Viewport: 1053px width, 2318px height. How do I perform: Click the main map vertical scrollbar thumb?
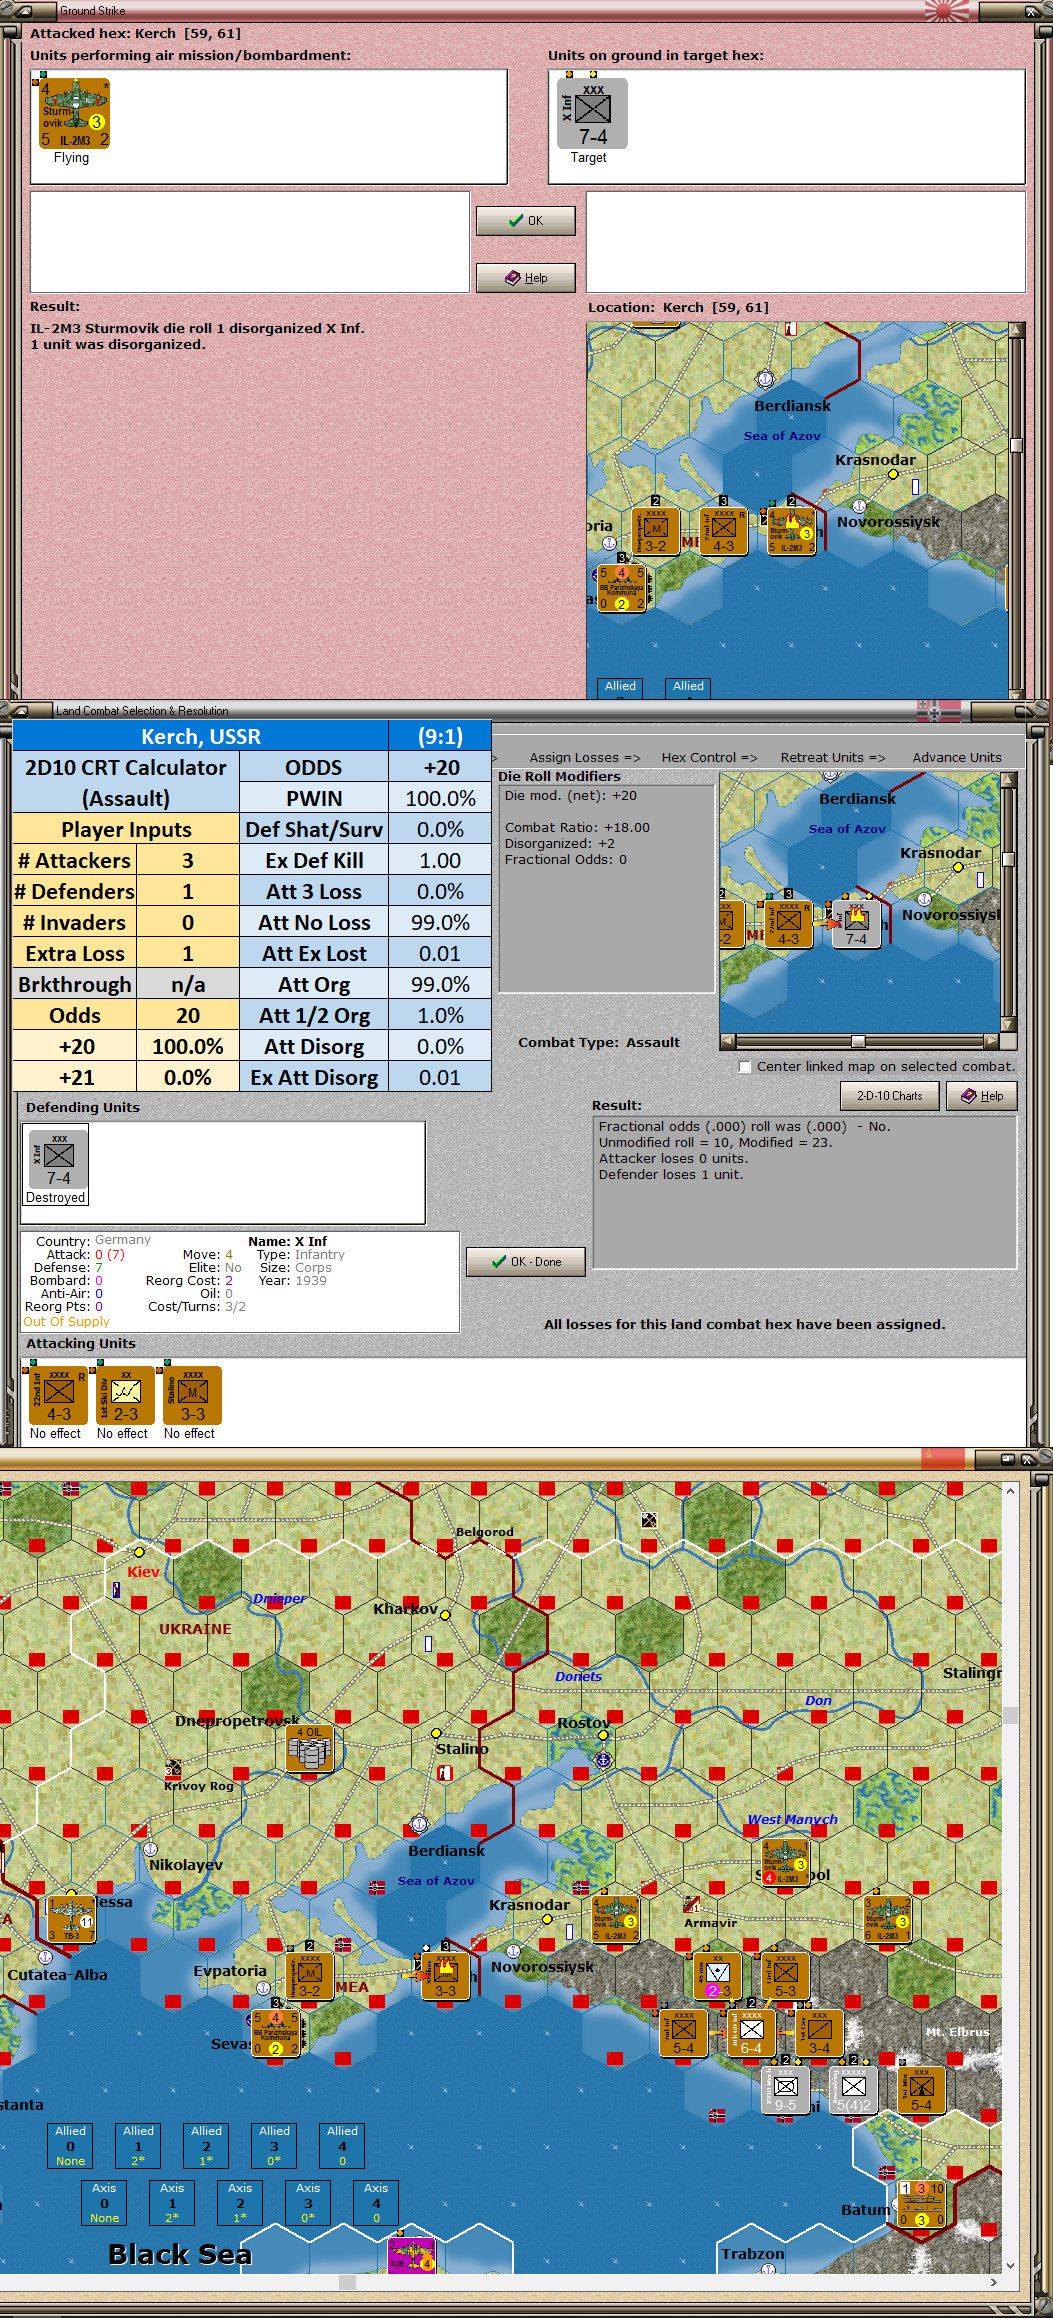point(1010,1715)
